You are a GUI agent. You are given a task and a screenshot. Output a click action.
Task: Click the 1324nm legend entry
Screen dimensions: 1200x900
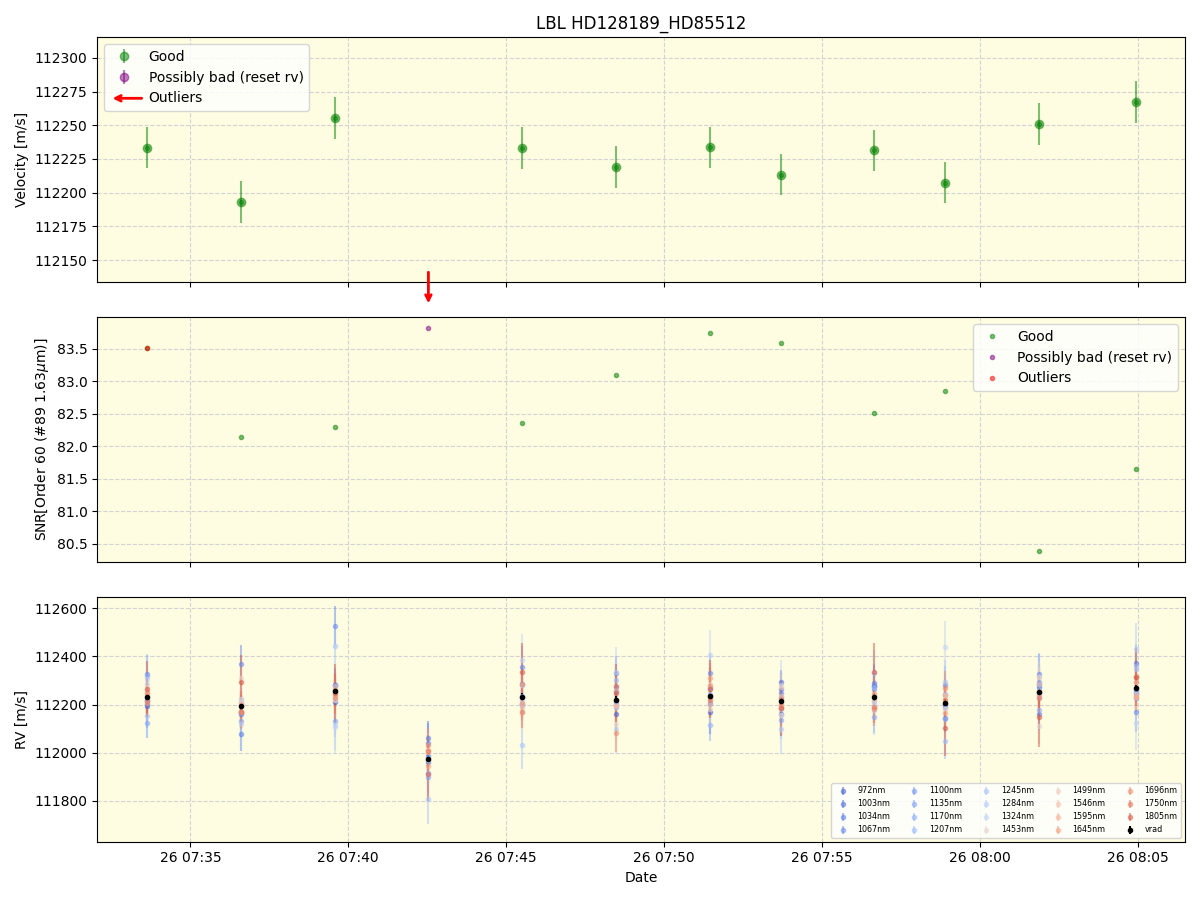1007,817
